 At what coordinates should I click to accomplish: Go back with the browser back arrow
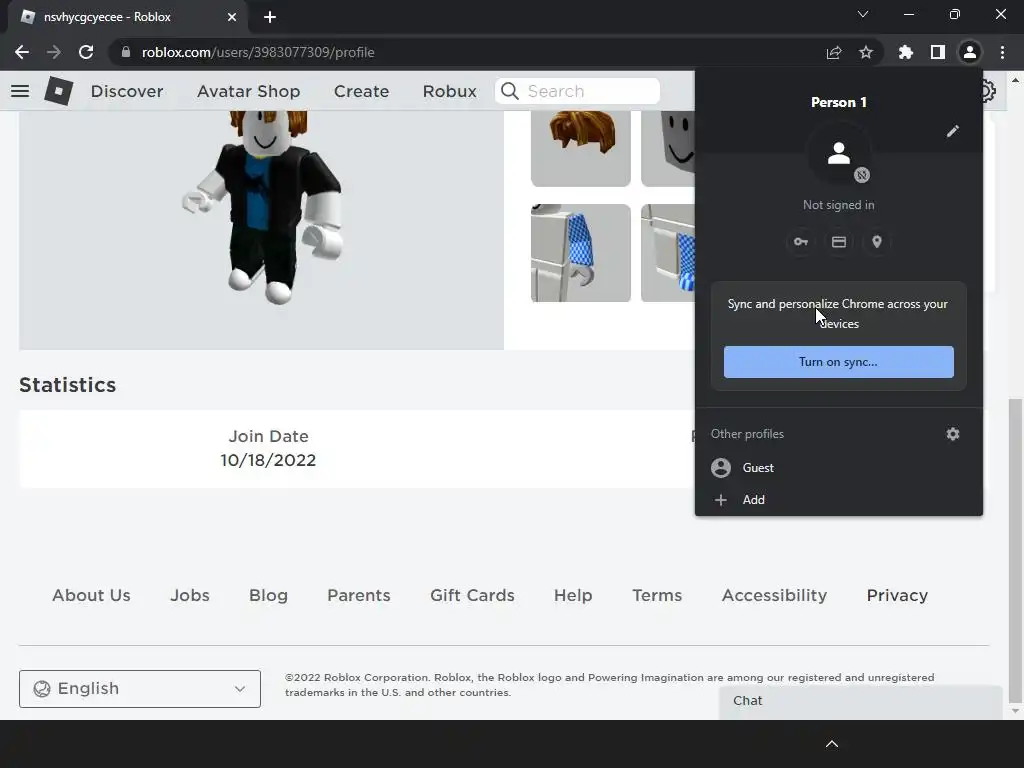coord(22,52)
